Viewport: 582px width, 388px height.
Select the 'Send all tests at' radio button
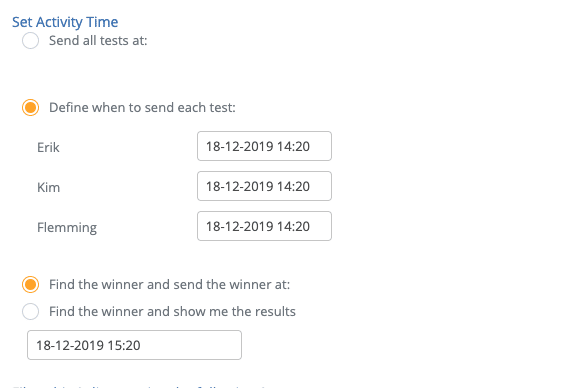30,40
